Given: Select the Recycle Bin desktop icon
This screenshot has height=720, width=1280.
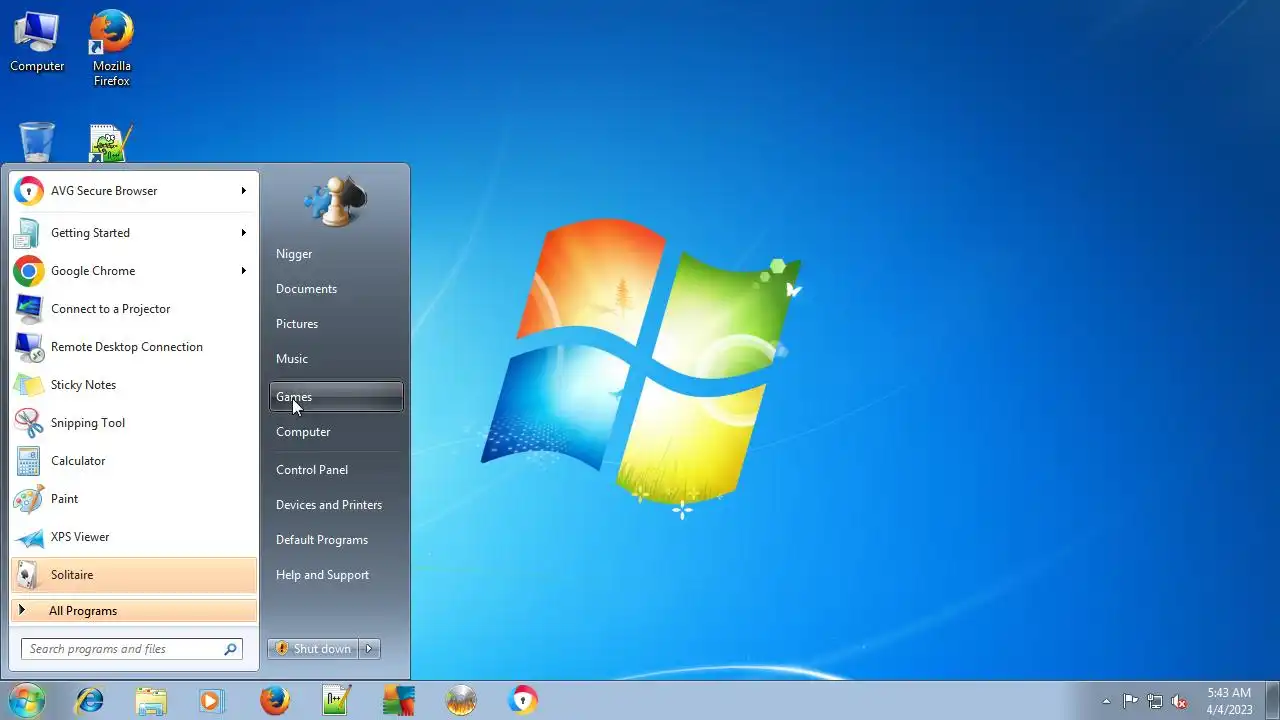Looking at the screenshot, I should click(37, 142).
